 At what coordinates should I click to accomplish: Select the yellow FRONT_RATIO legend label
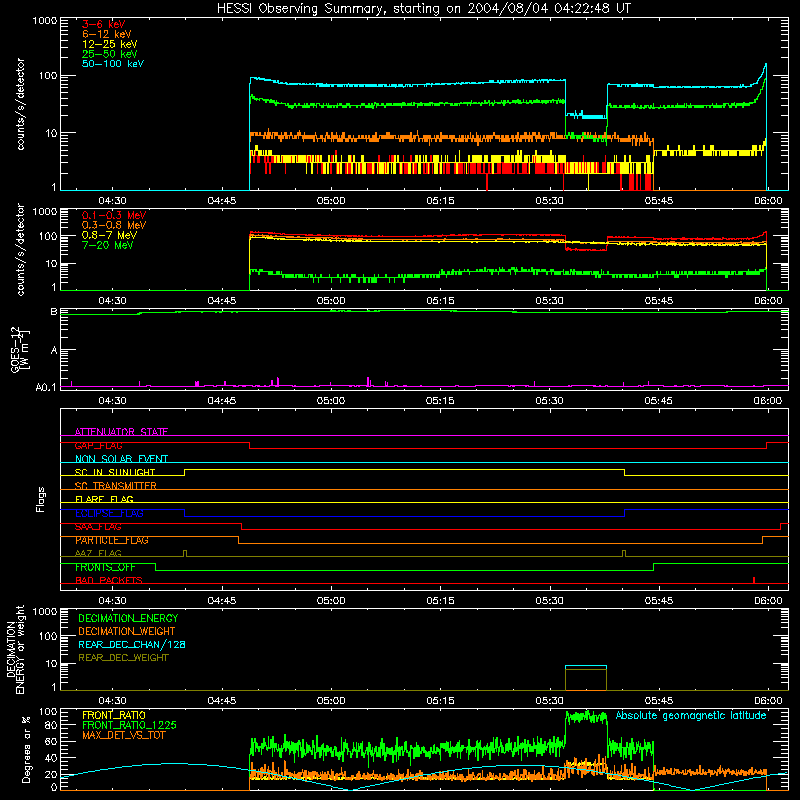(x=114, y=715)
